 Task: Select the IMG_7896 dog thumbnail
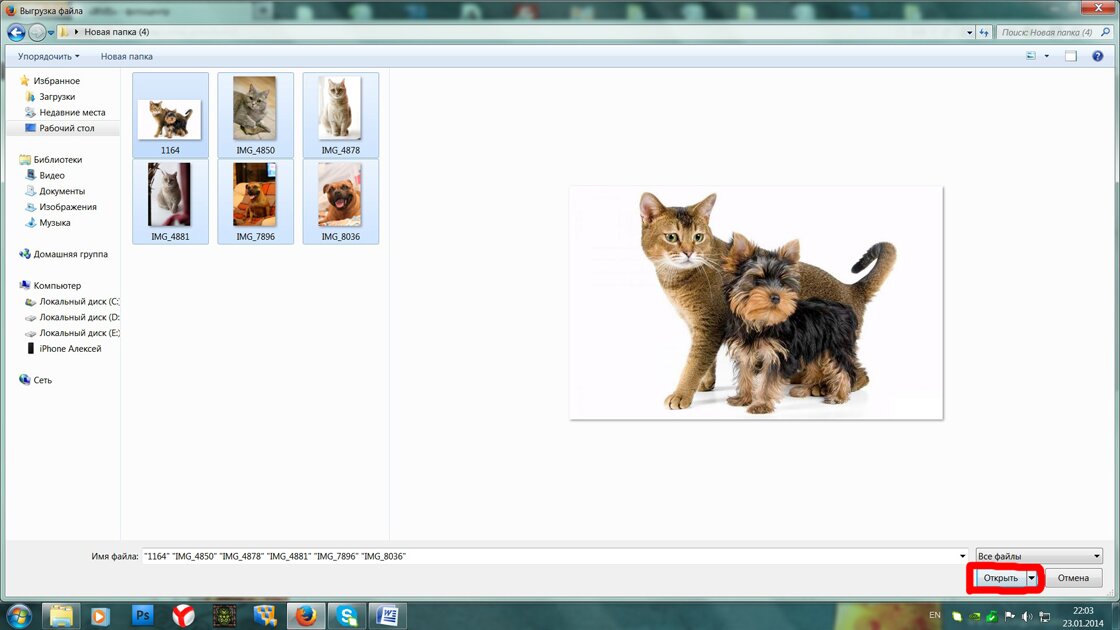point(255,201)
